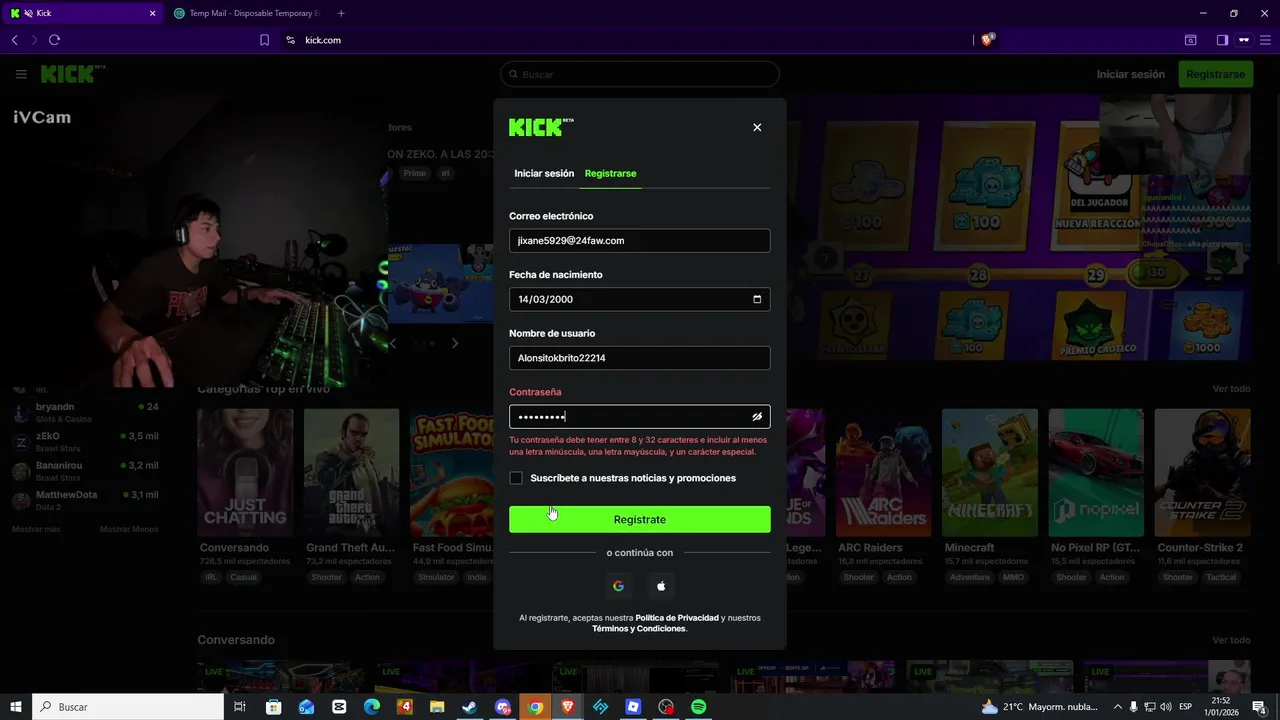Toggle password visibility eye icon
The height and width of the screenshot is (720, 1280).
point(757,417)
